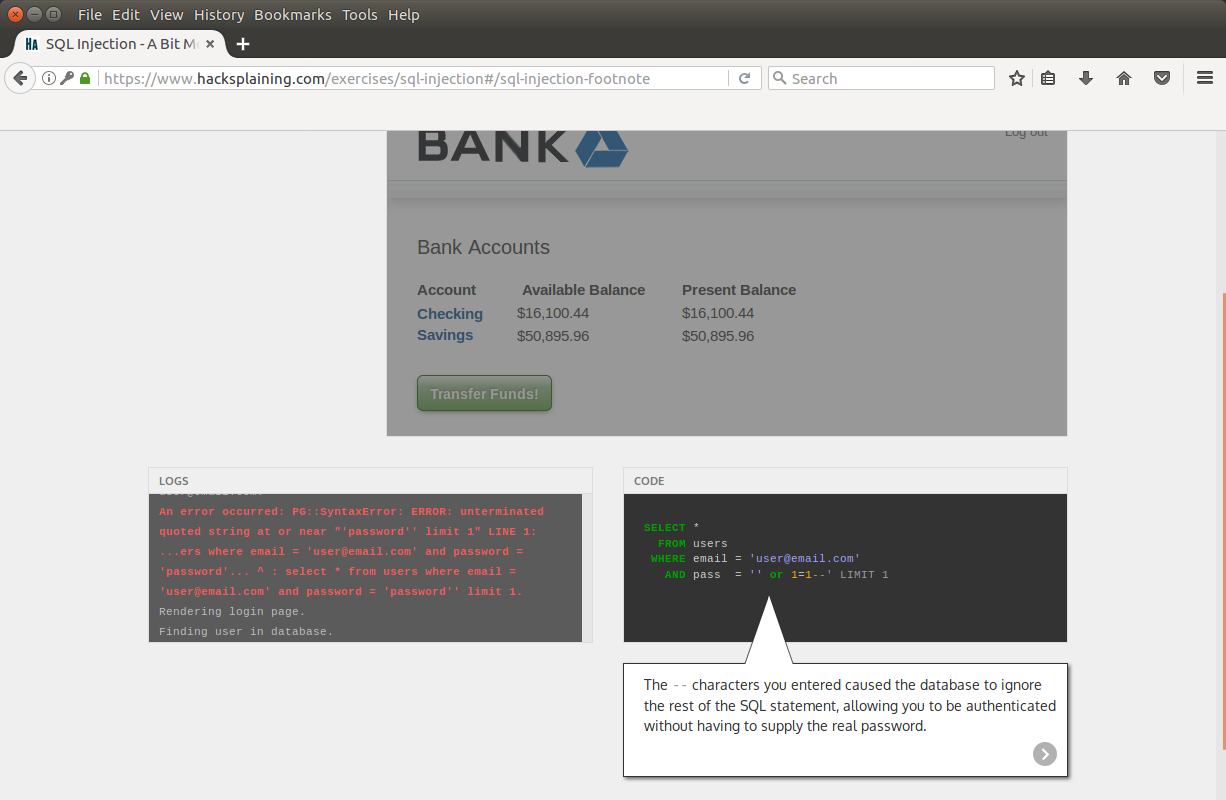Viewport: 1226px width, 800px height.
Task: Show bookmarks list icon
Action: 1048,78
